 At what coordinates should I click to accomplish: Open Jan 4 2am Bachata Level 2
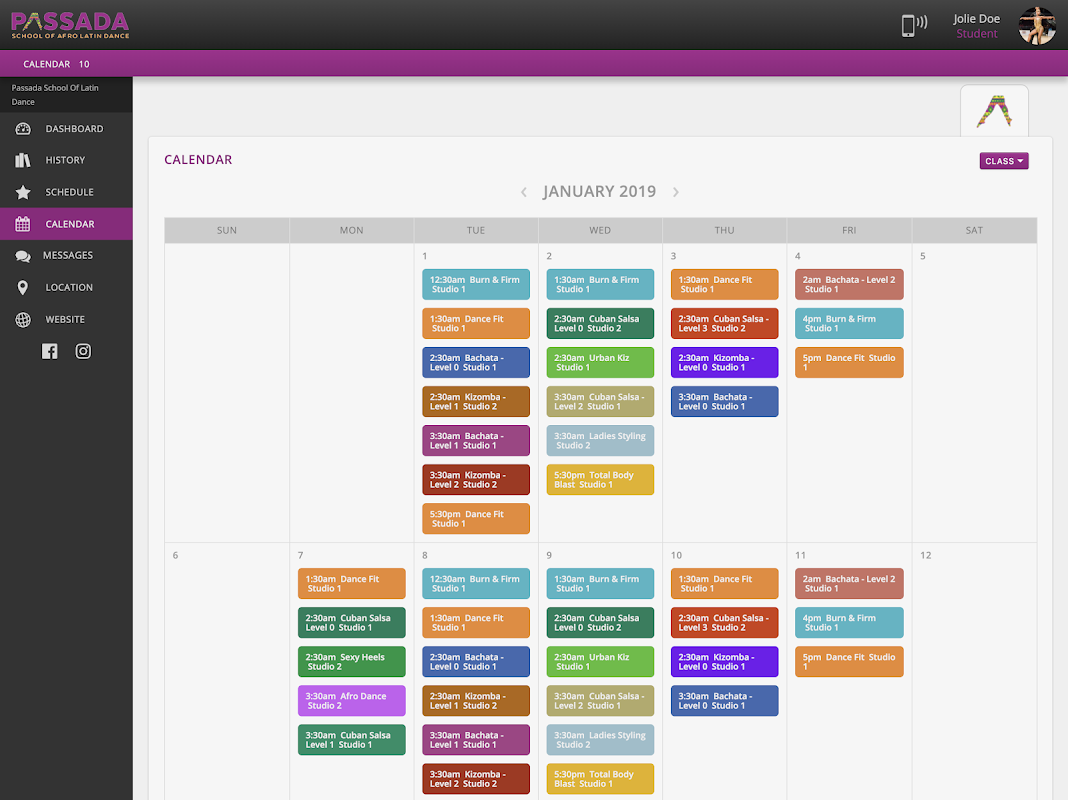(849, 285)
